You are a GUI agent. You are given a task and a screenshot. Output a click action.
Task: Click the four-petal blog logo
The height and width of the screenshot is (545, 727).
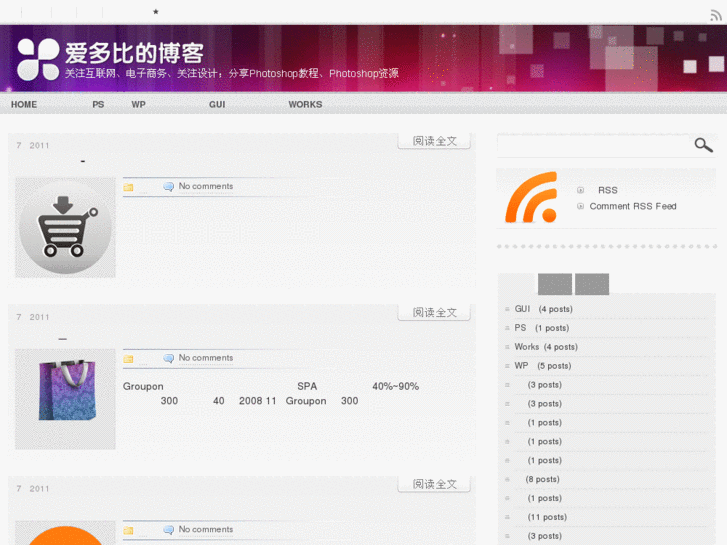38,59
